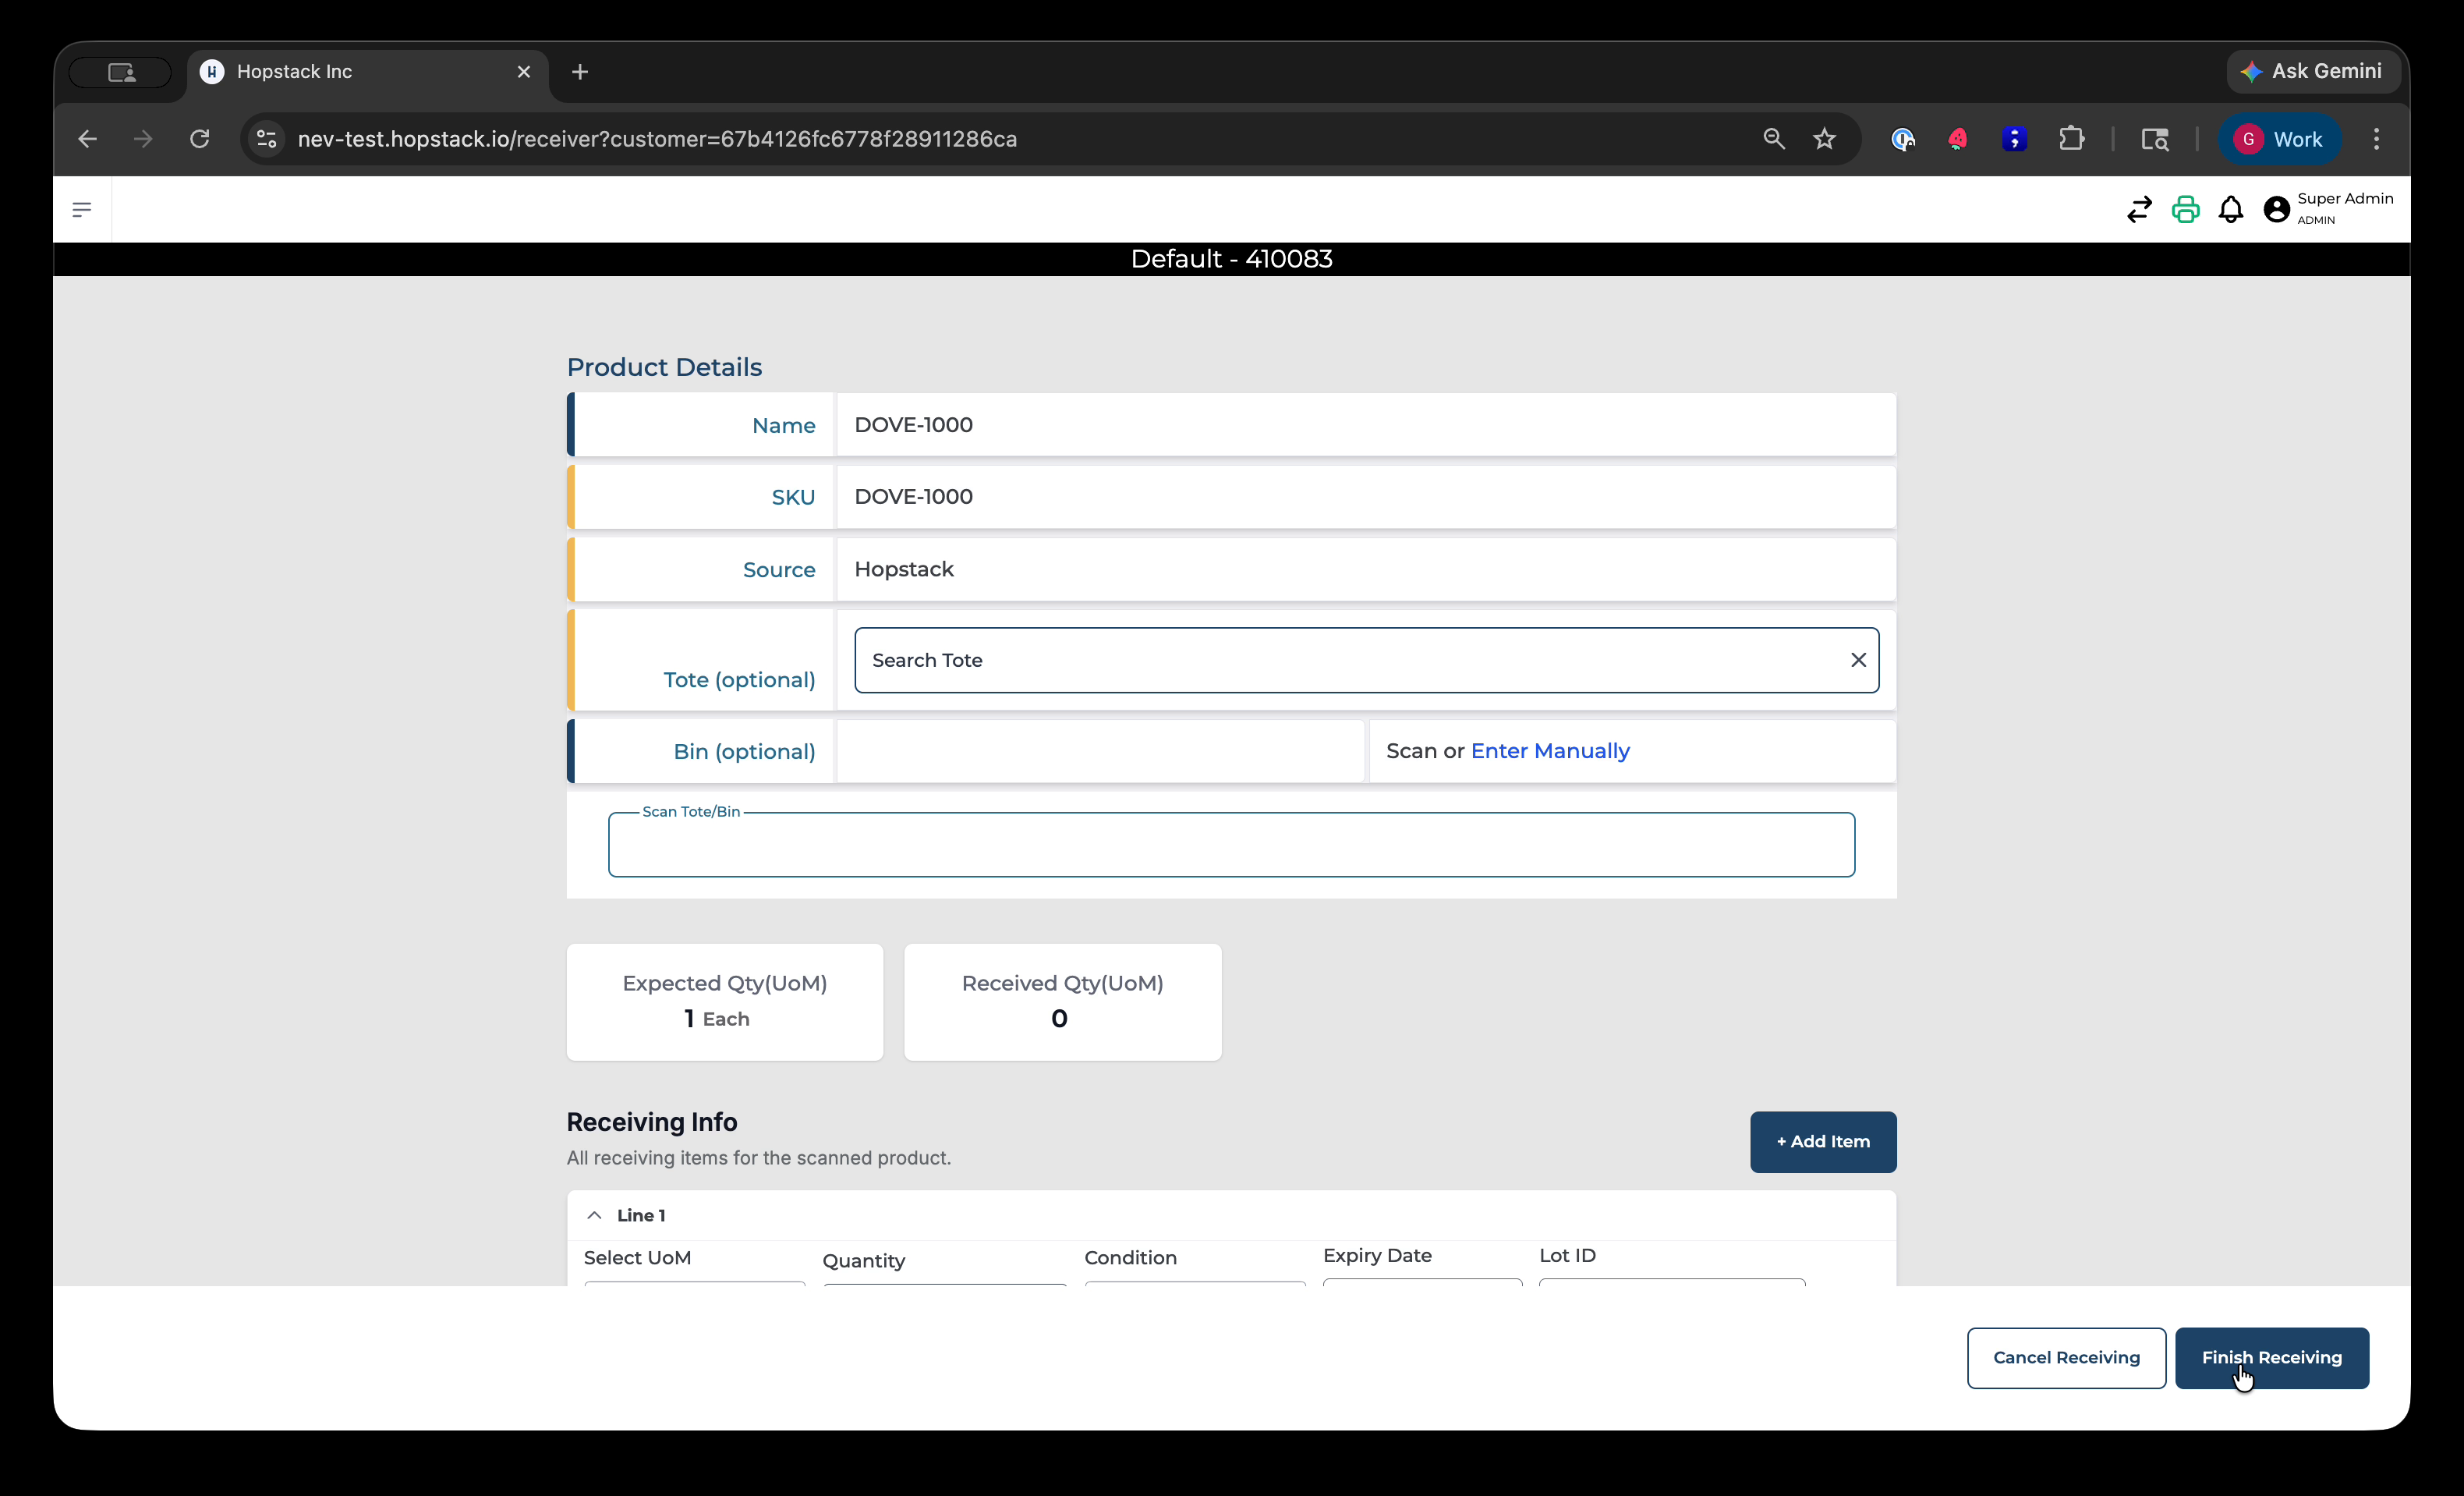
Task: Click the Source value Hopstack
Action: [x=904, y=569]
